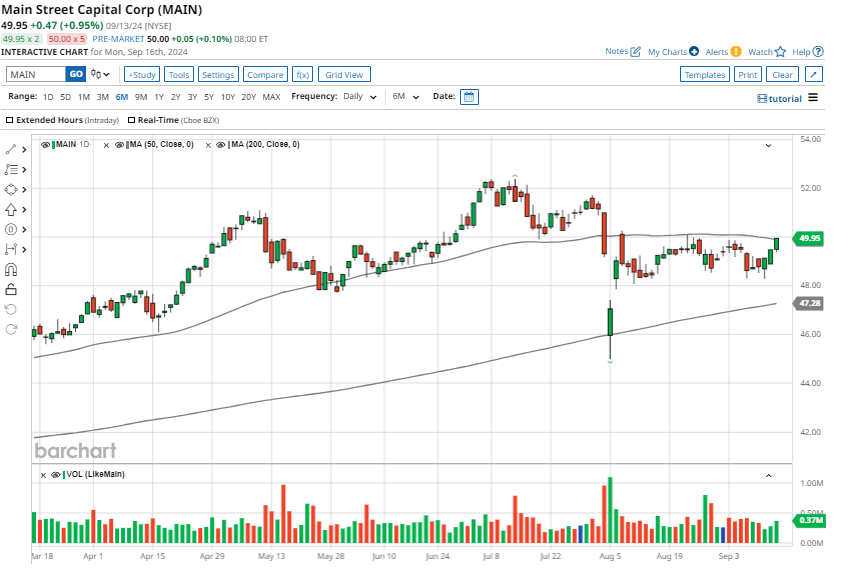Image resolution: width=850 pixels, height=577 pixels.
Task: Open the Date calendar picker
Action: [x=469, y=97]
